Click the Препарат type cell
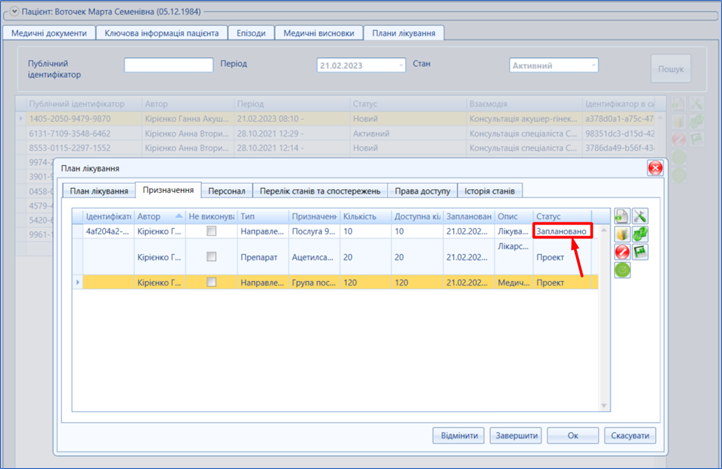 click(x=263, y=257)
